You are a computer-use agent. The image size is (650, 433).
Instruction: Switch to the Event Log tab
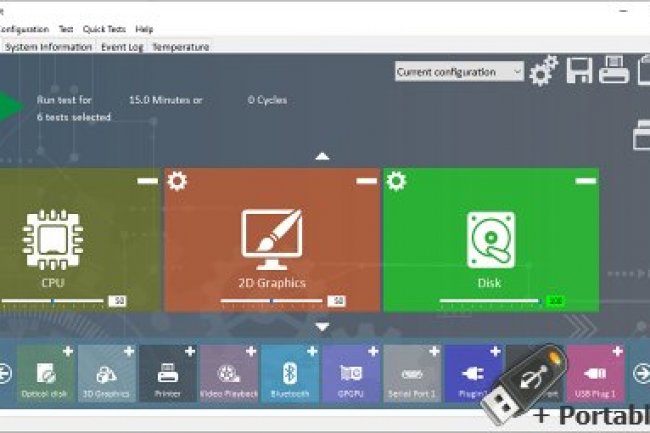(122, 47)
